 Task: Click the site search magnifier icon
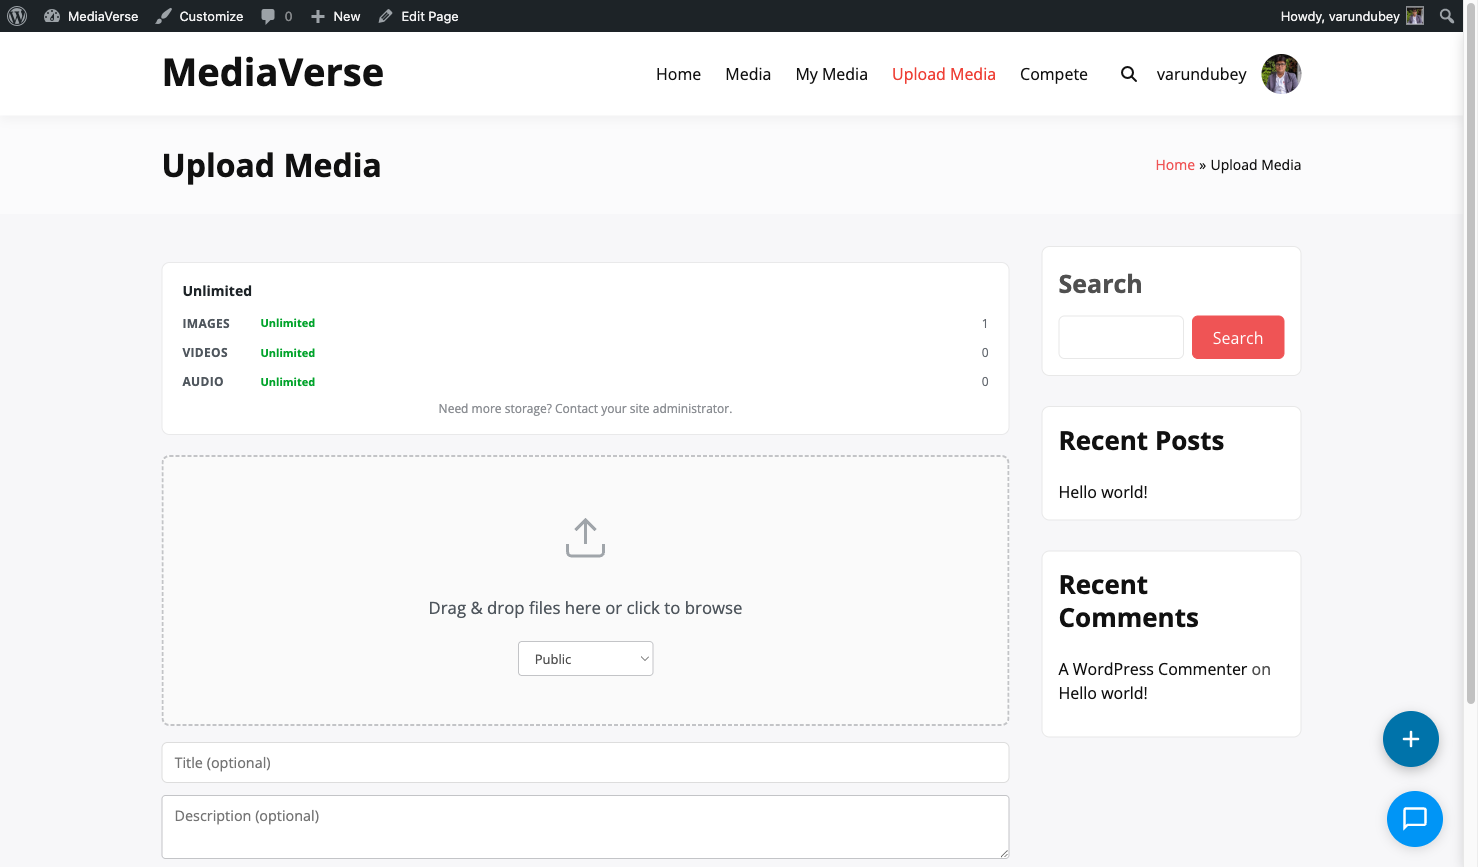coord(1128,74)
